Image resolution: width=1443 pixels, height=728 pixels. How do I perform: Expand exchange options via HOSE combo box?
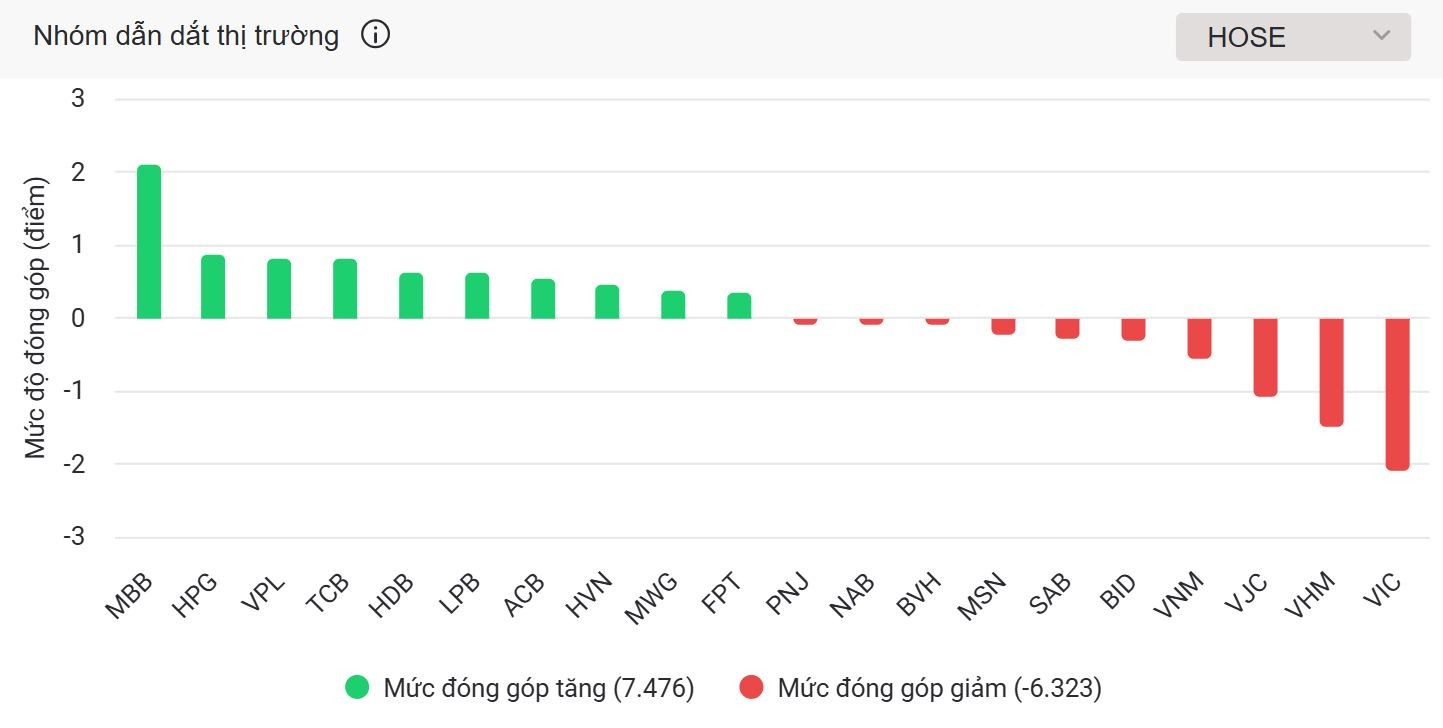pos(1292,37)
